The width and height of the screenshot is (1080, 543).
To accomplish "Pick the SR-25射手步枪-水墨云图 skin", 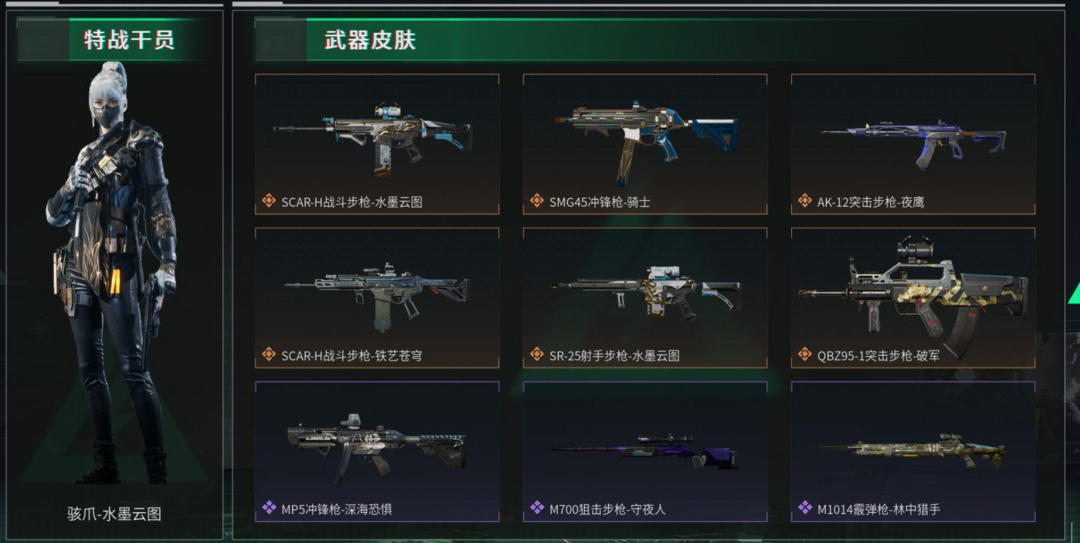I will tap(645, 298).
